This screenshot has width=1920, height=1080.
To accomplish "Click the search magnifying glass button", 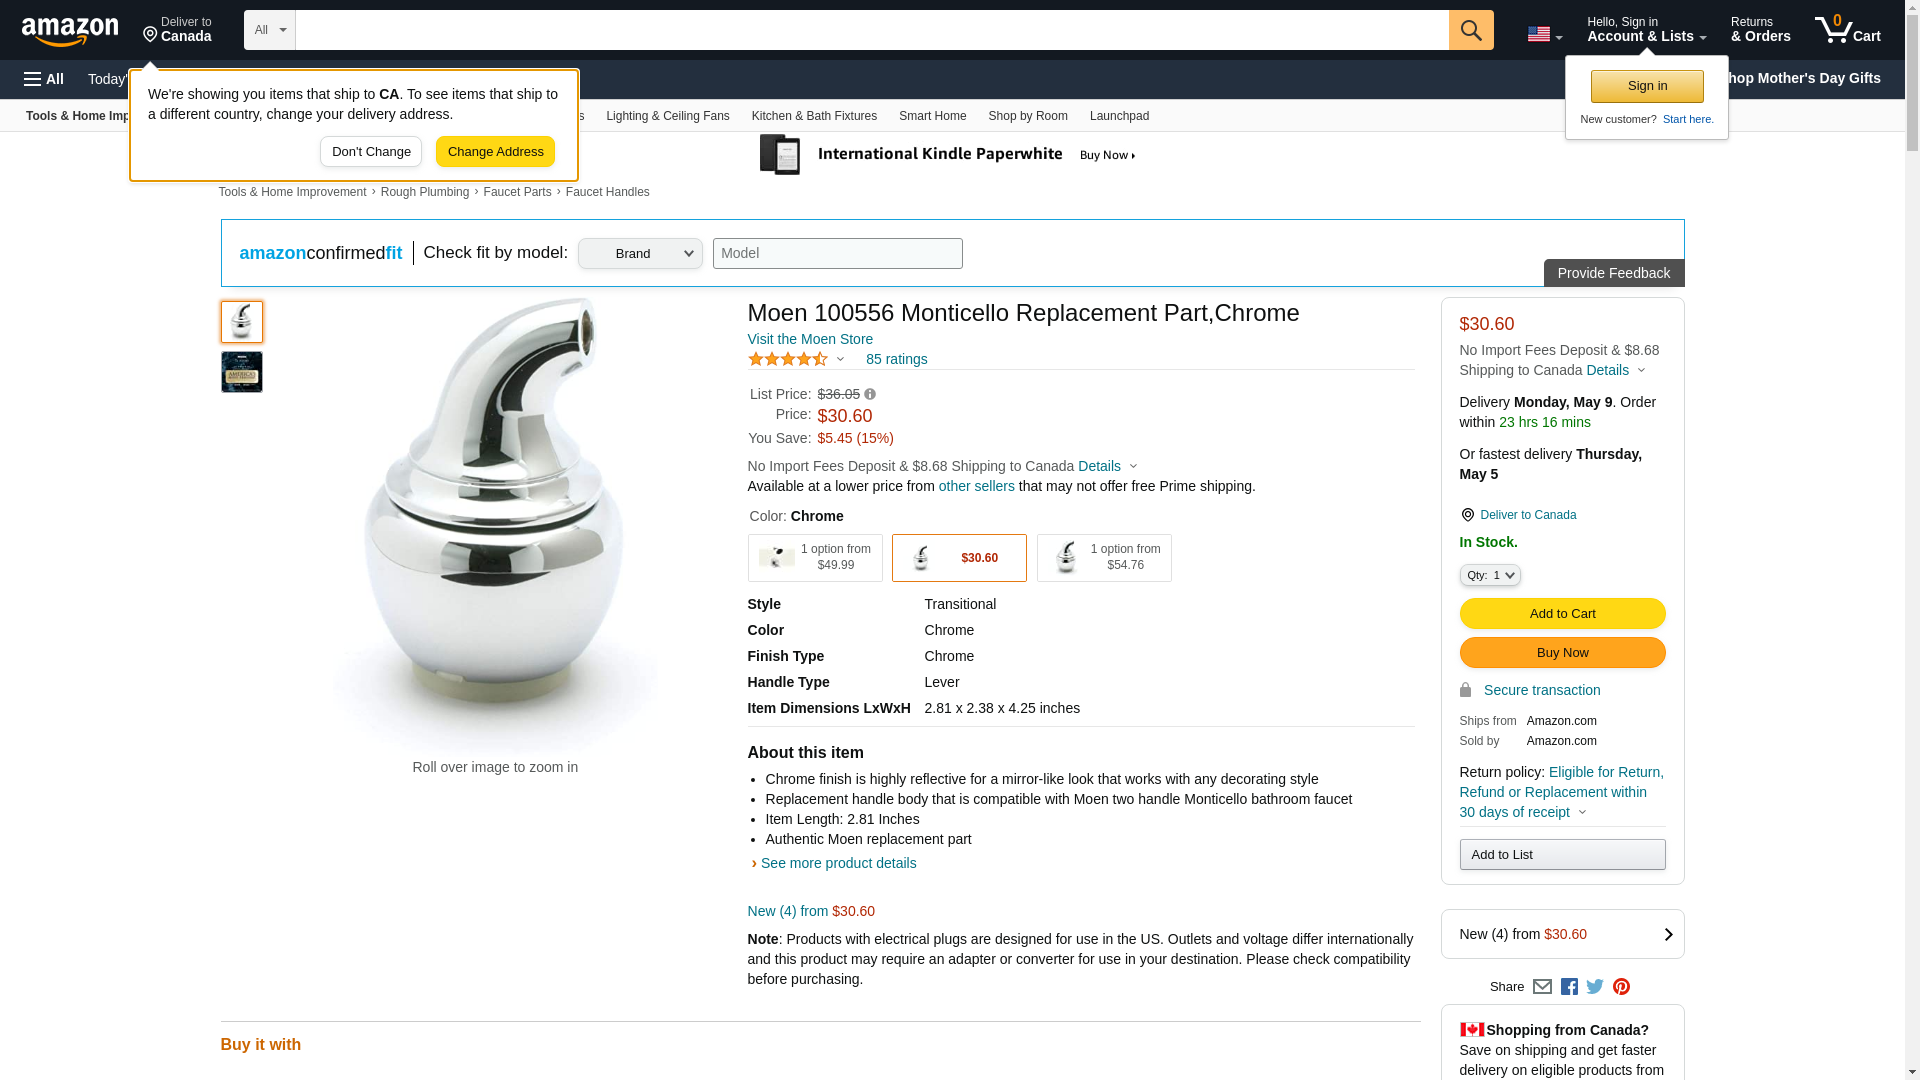I will [1470, 30].
